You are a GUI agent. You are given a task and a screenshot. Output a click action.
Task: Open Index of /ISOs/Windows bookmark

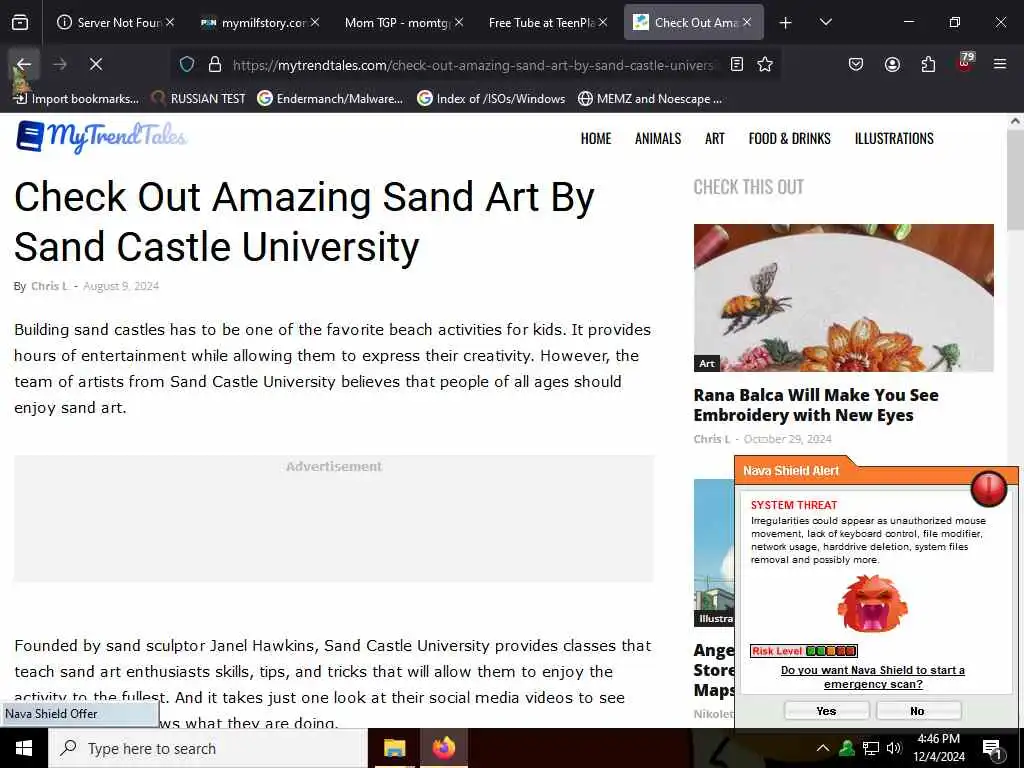(491, 99)
